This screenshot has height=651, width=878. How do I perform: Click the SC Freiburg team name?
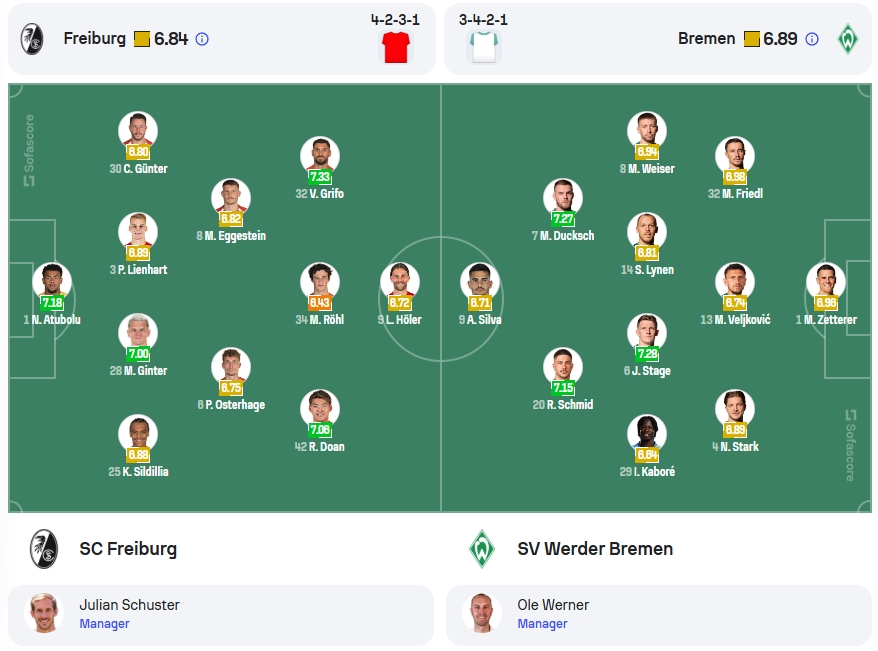click(x=128, y=549)
